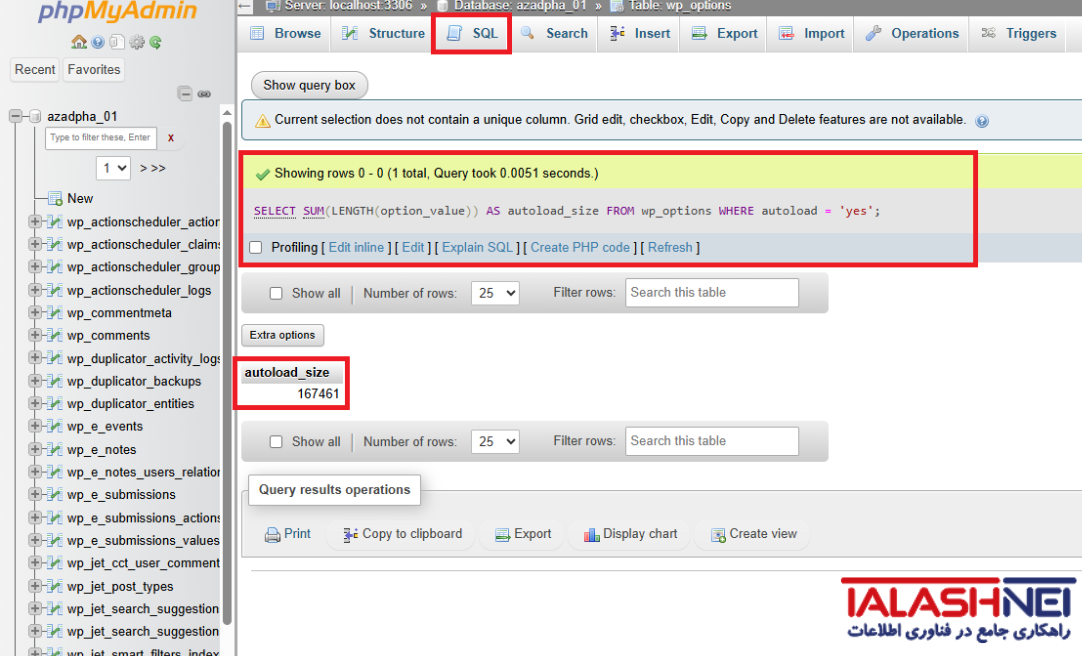Click the table icon beside wp_e_submissions

click(x=55, y=495)
